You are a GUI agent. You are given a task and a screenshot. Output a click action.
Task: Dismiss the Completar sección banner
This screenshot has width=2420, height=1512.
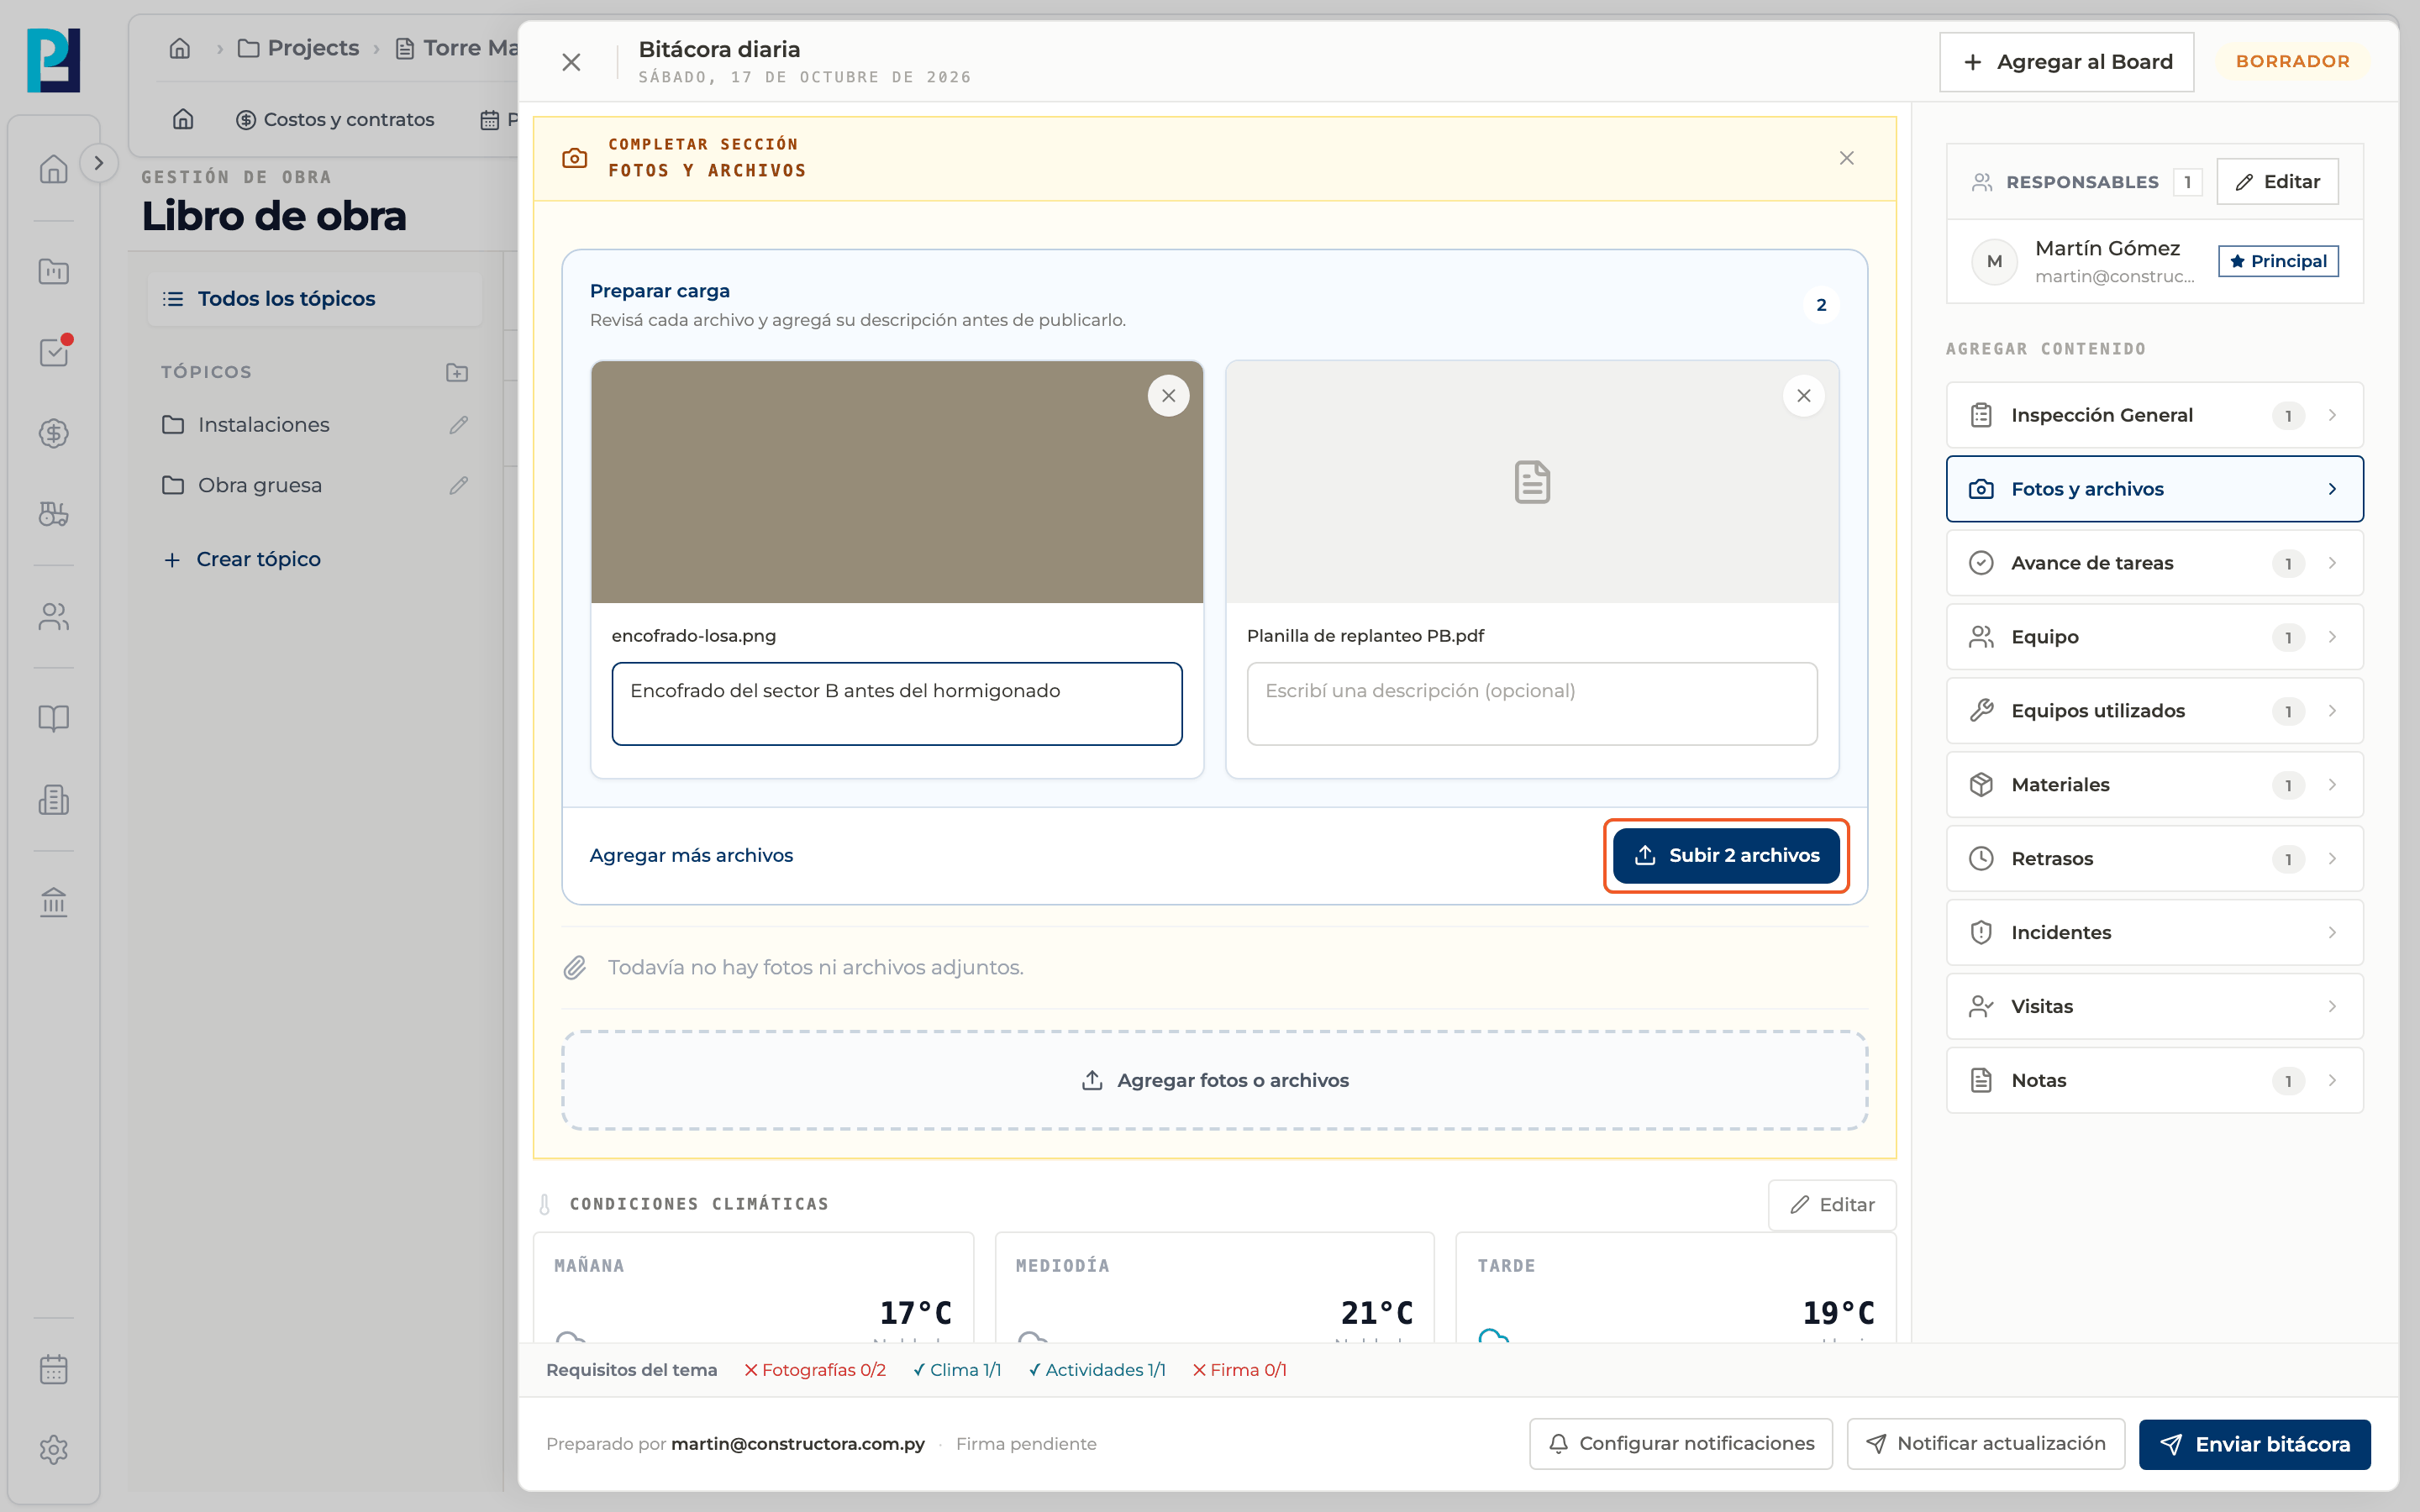pyautogui.click(x=1846, y=158)
